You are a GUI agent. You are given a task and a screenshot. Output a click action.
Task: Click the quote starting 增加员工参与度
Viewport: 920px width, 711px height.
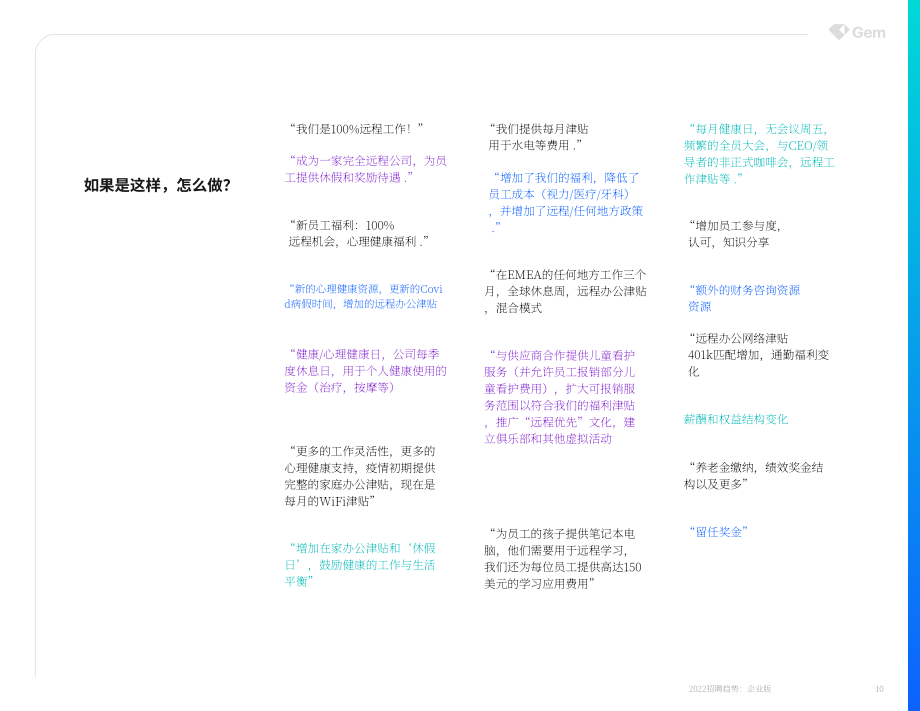pyautogui.click(x=734, y=233)
